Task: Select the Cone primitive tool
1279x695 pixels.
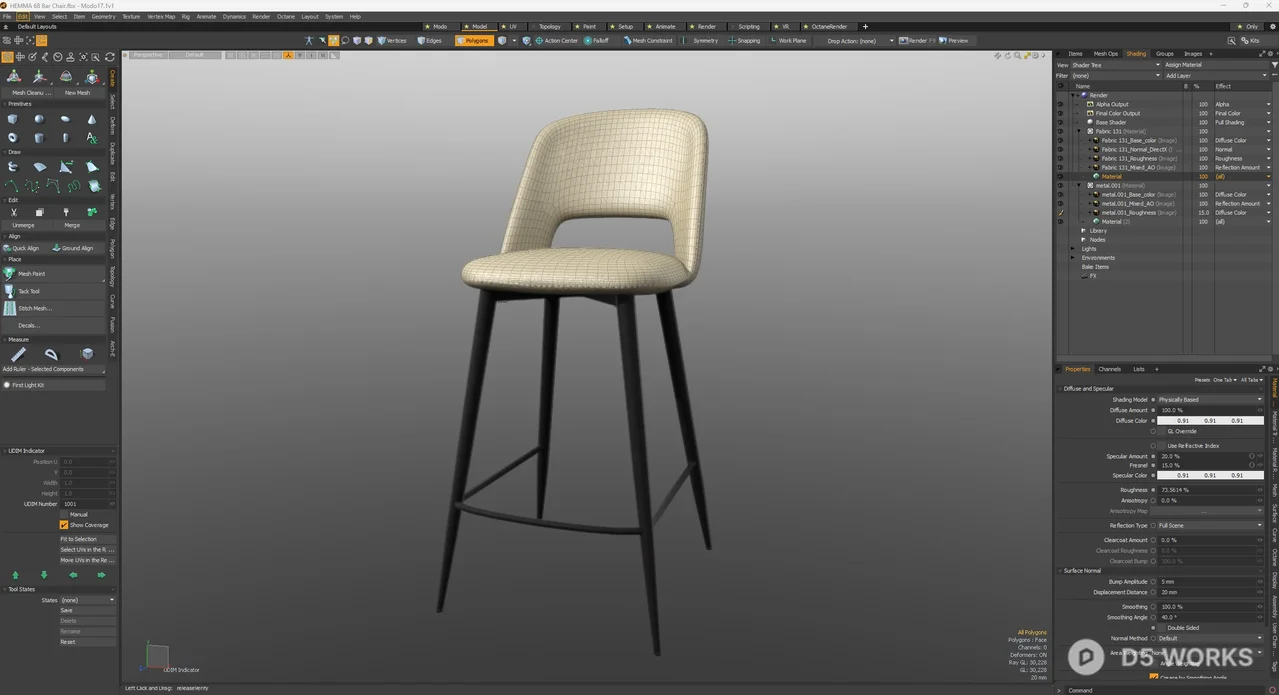Action: pos(92,119)
